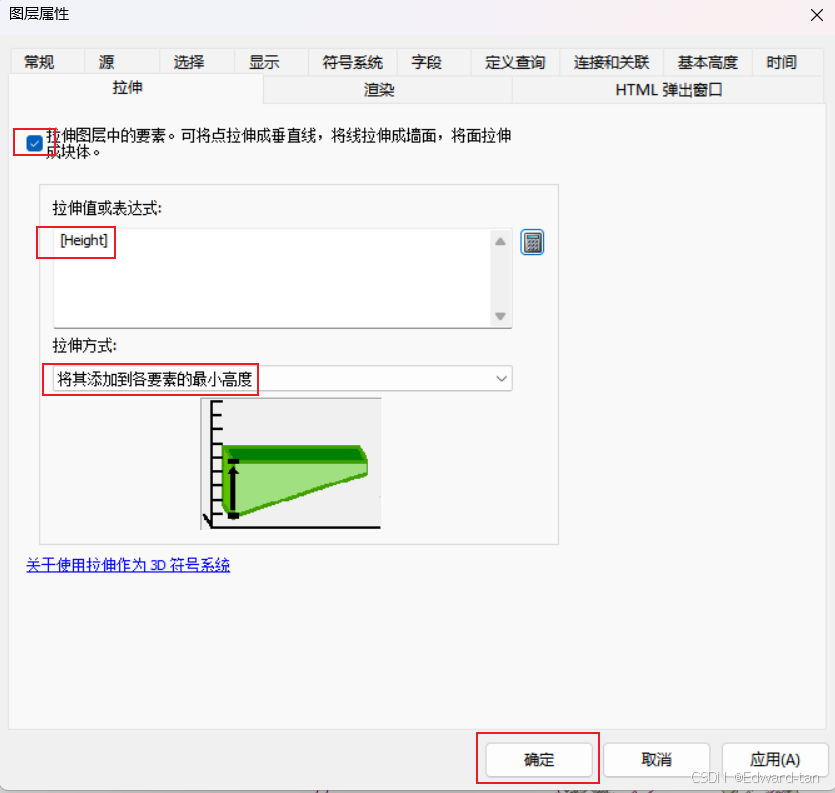Screen dimensions: 835x793
Task: Click the green extrusion preview image
Action: pos(291,464)
